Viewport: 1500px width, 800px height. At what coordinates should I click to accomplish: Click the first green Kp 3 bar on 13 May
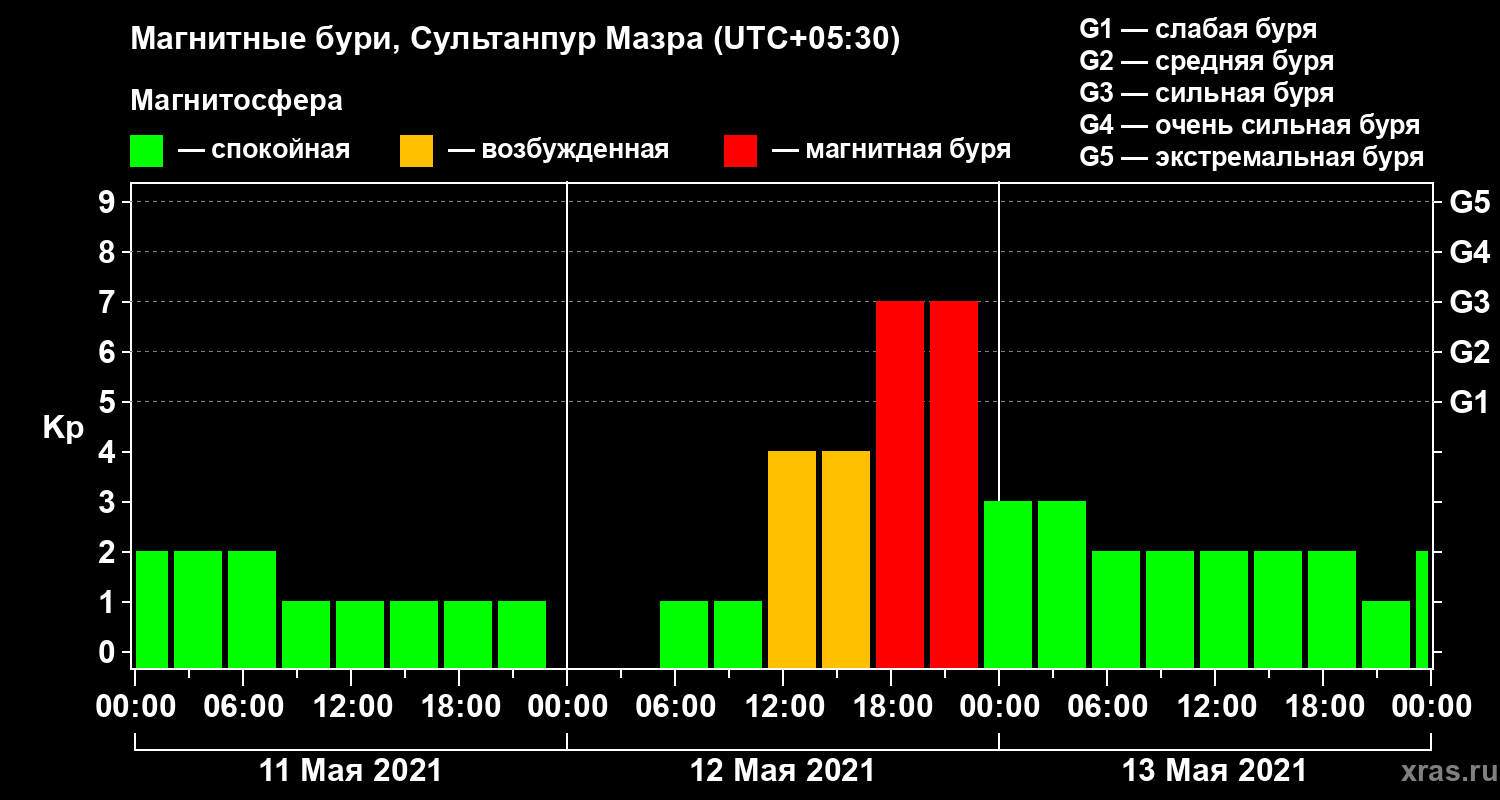(x=1008, y=584)
